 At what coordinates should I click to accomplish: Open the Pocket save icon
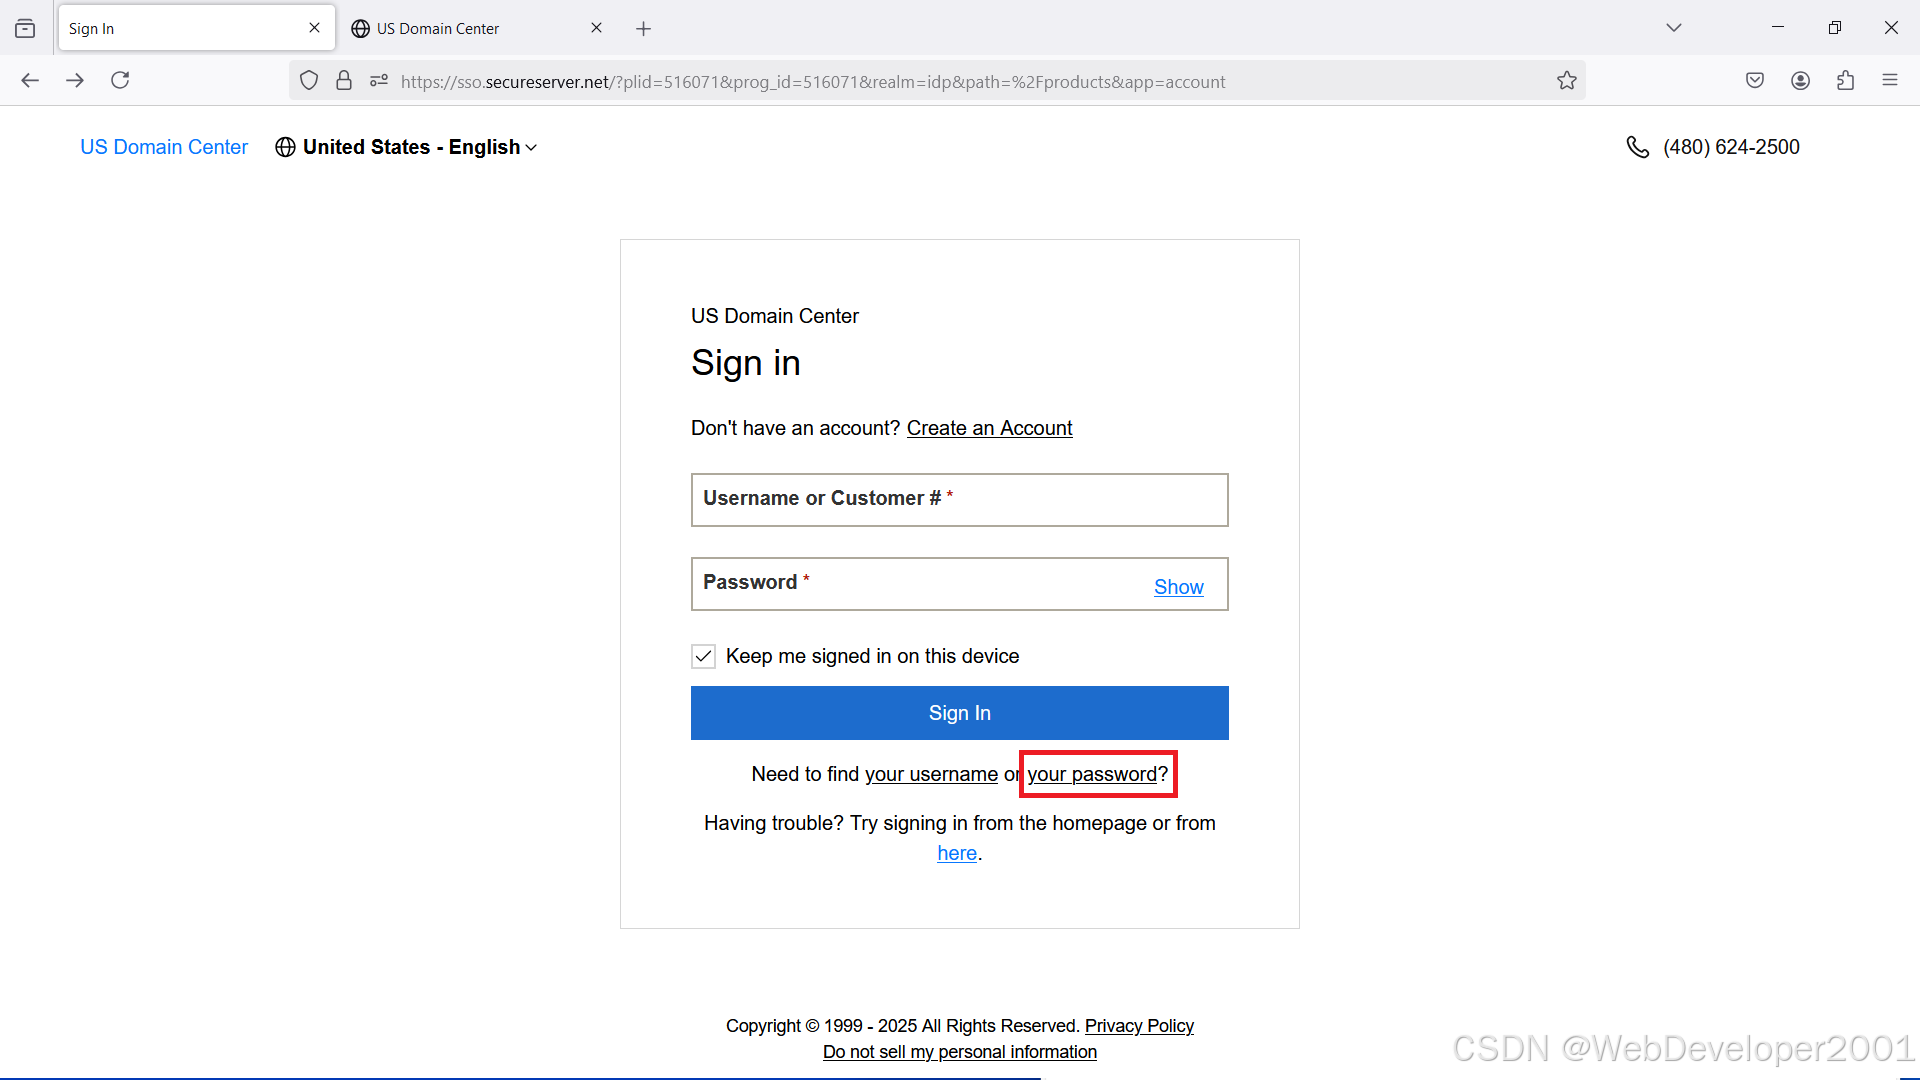pos(1755,80)
